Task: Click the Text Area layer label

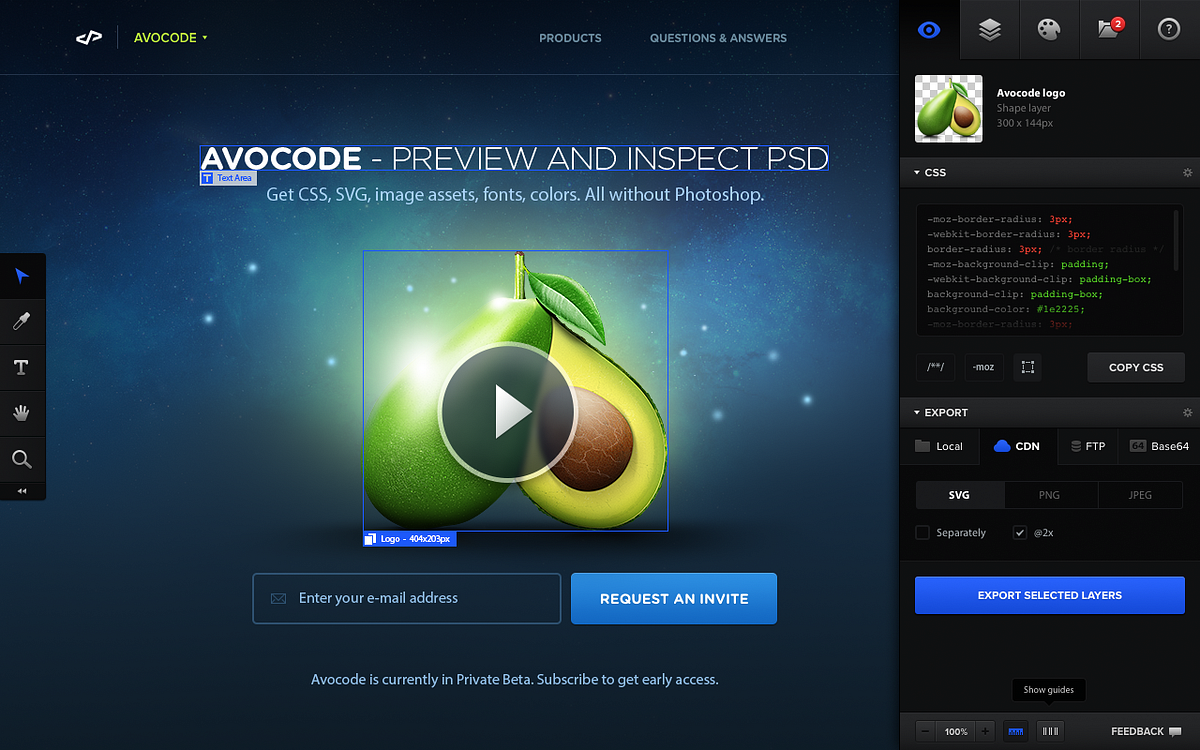Action: pos(228,178)
